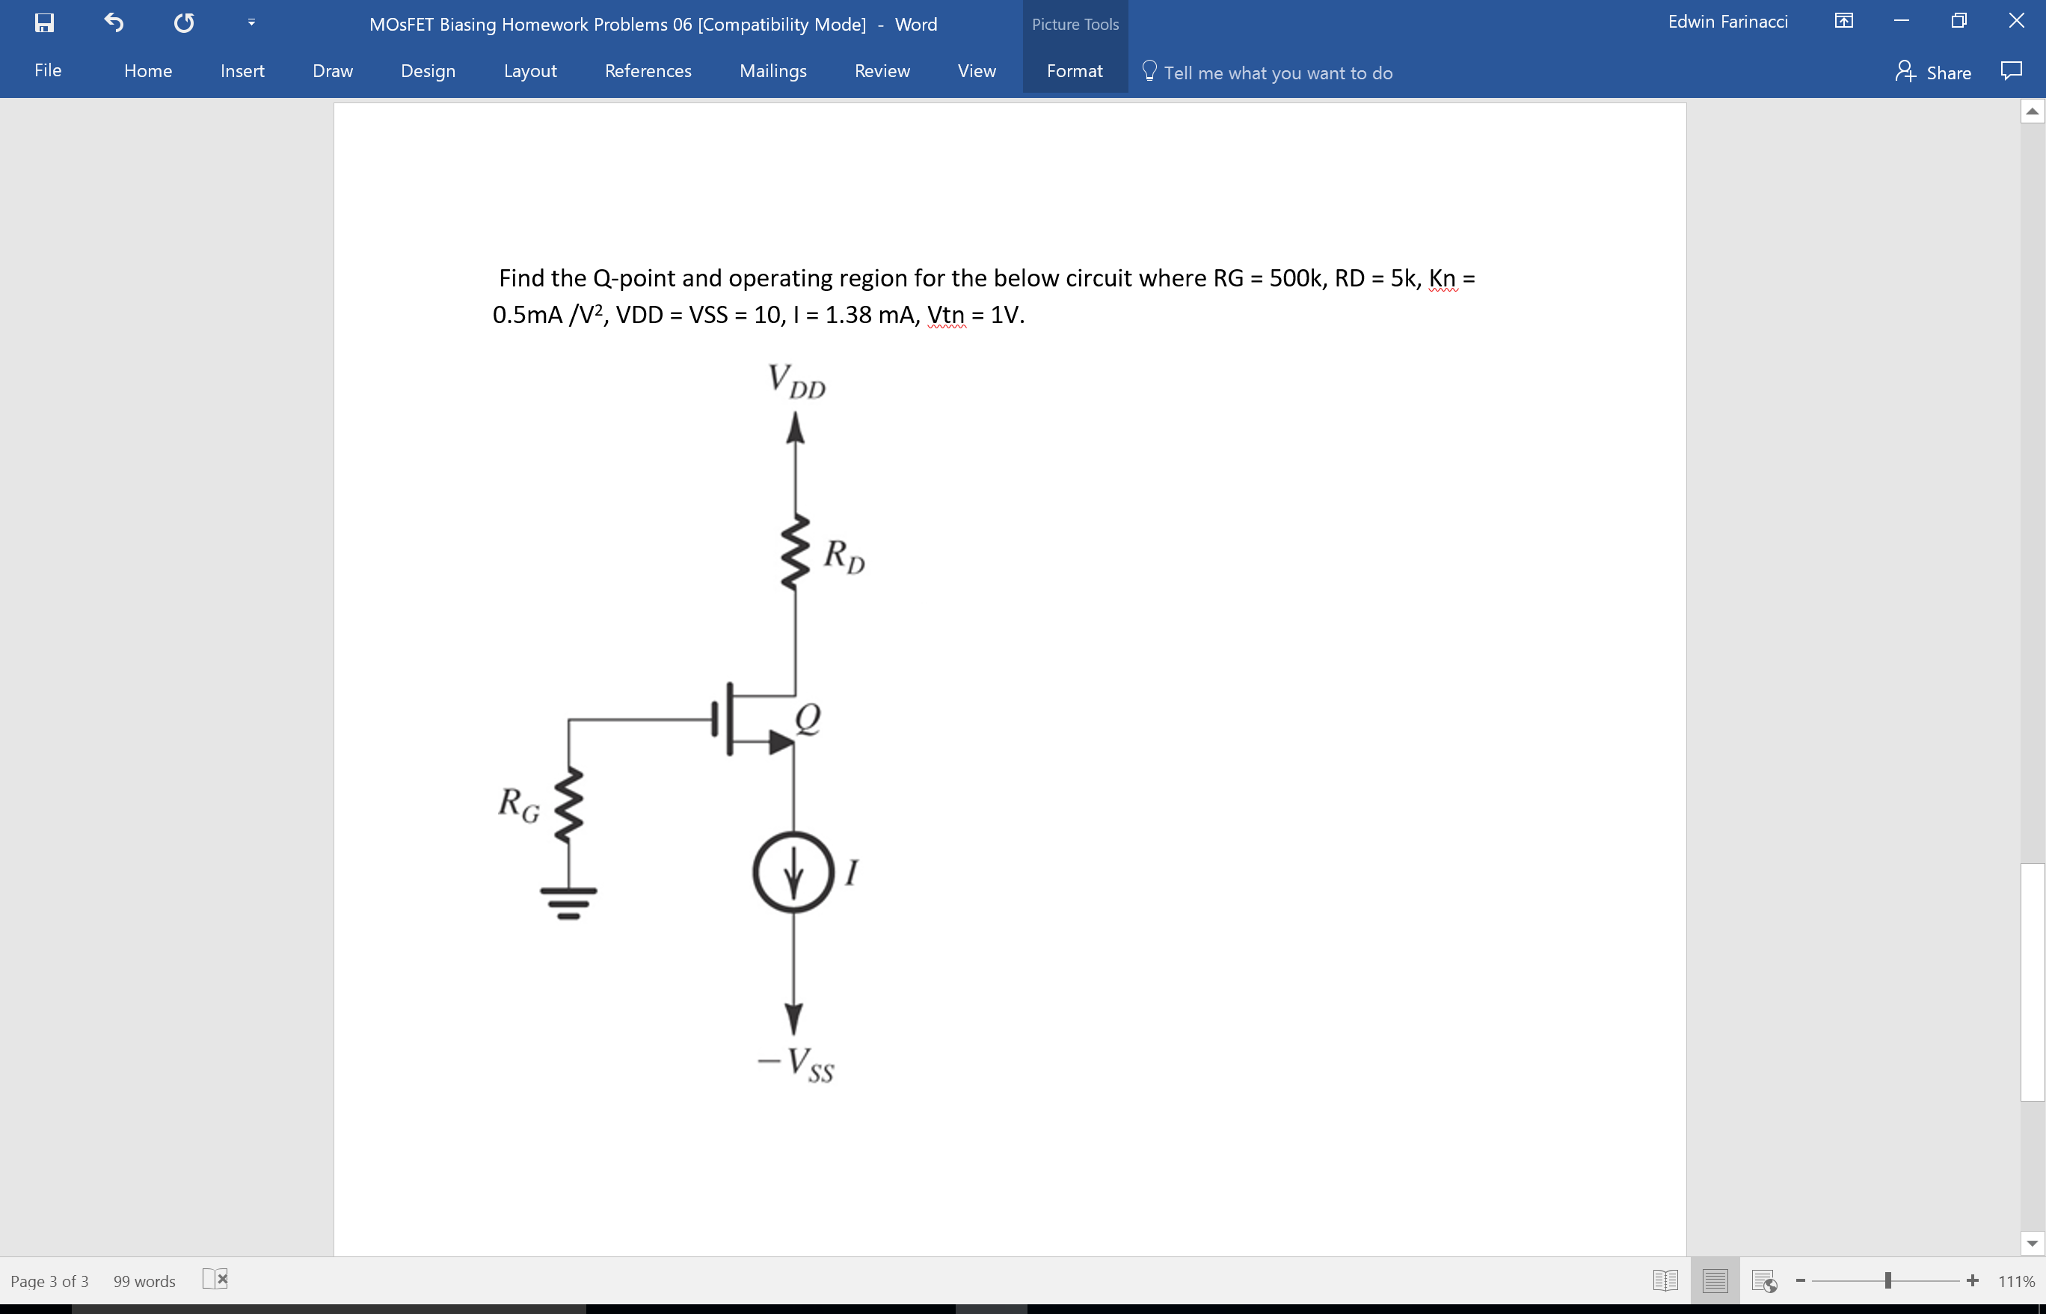Click the scroll-up arrow on the document scrollbar
Image resolution: width=2046 pixels, height=1314 pixels.
pyautogui.click(x=2031, y=112)
